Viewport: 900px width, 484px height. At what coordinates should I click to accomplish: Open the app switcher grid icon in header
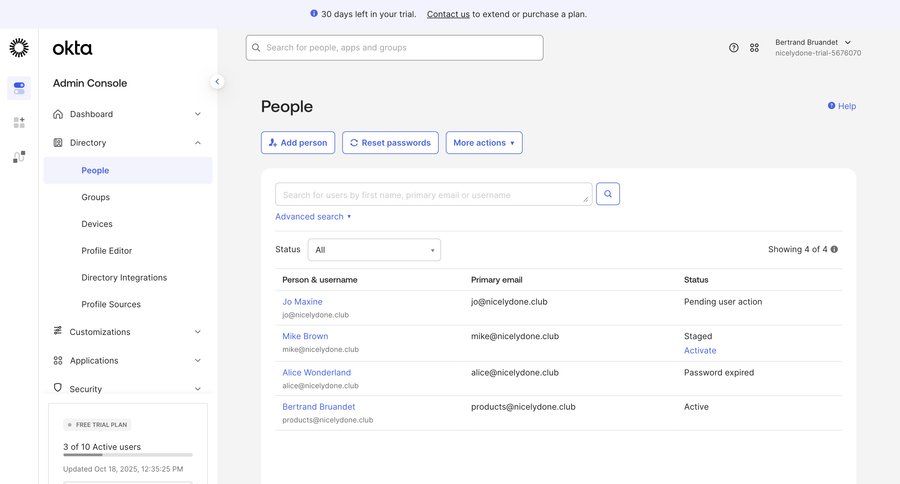click(x=754, y=48)
